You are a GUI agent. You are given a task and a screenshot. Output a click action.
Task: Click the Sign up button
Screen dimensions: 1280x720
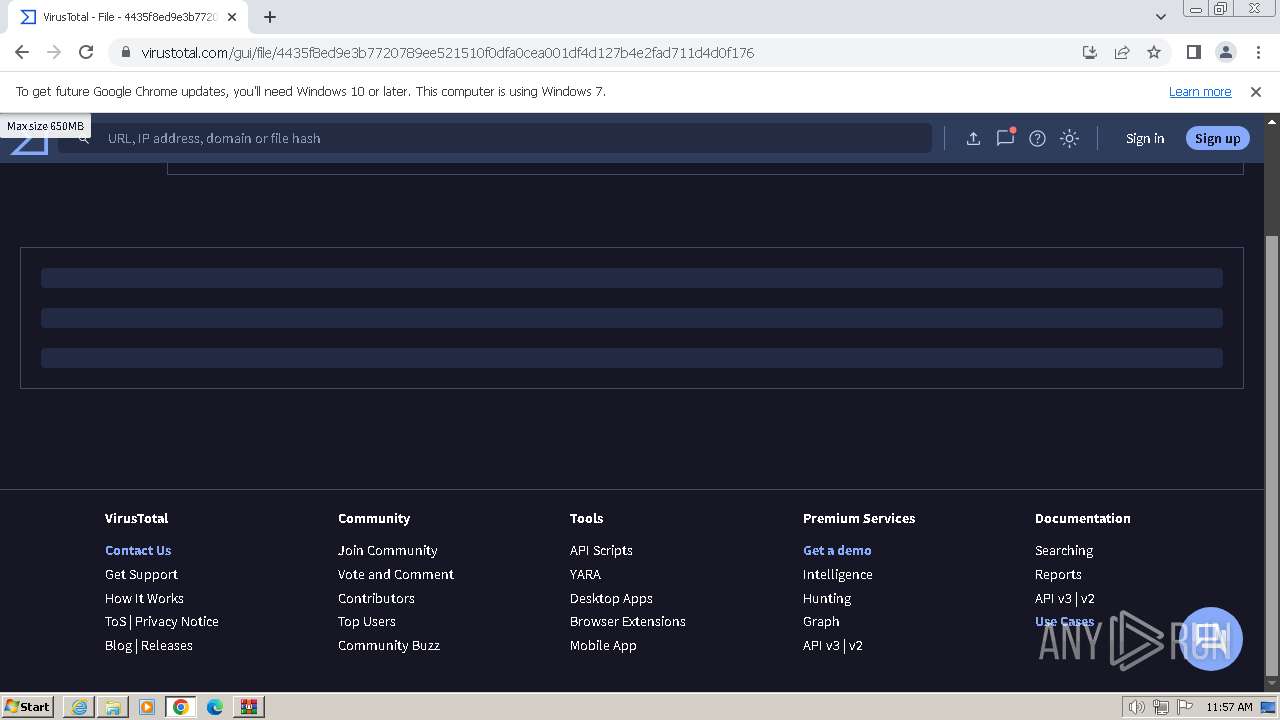[1217, 139]
